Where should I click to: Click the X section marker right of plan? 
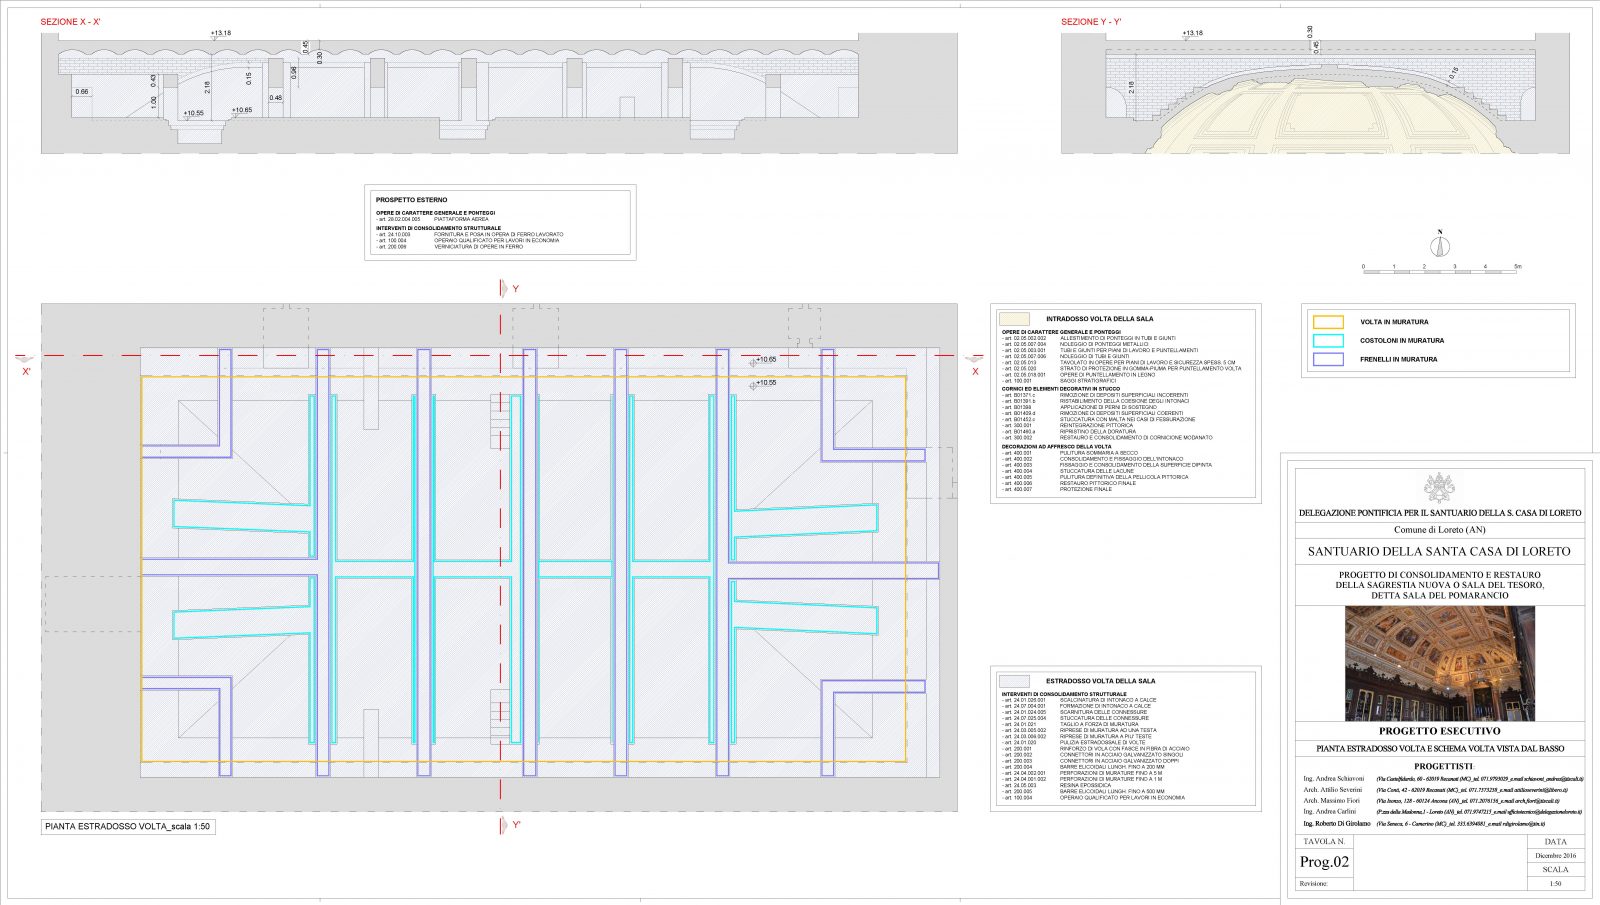pos(975,371)
